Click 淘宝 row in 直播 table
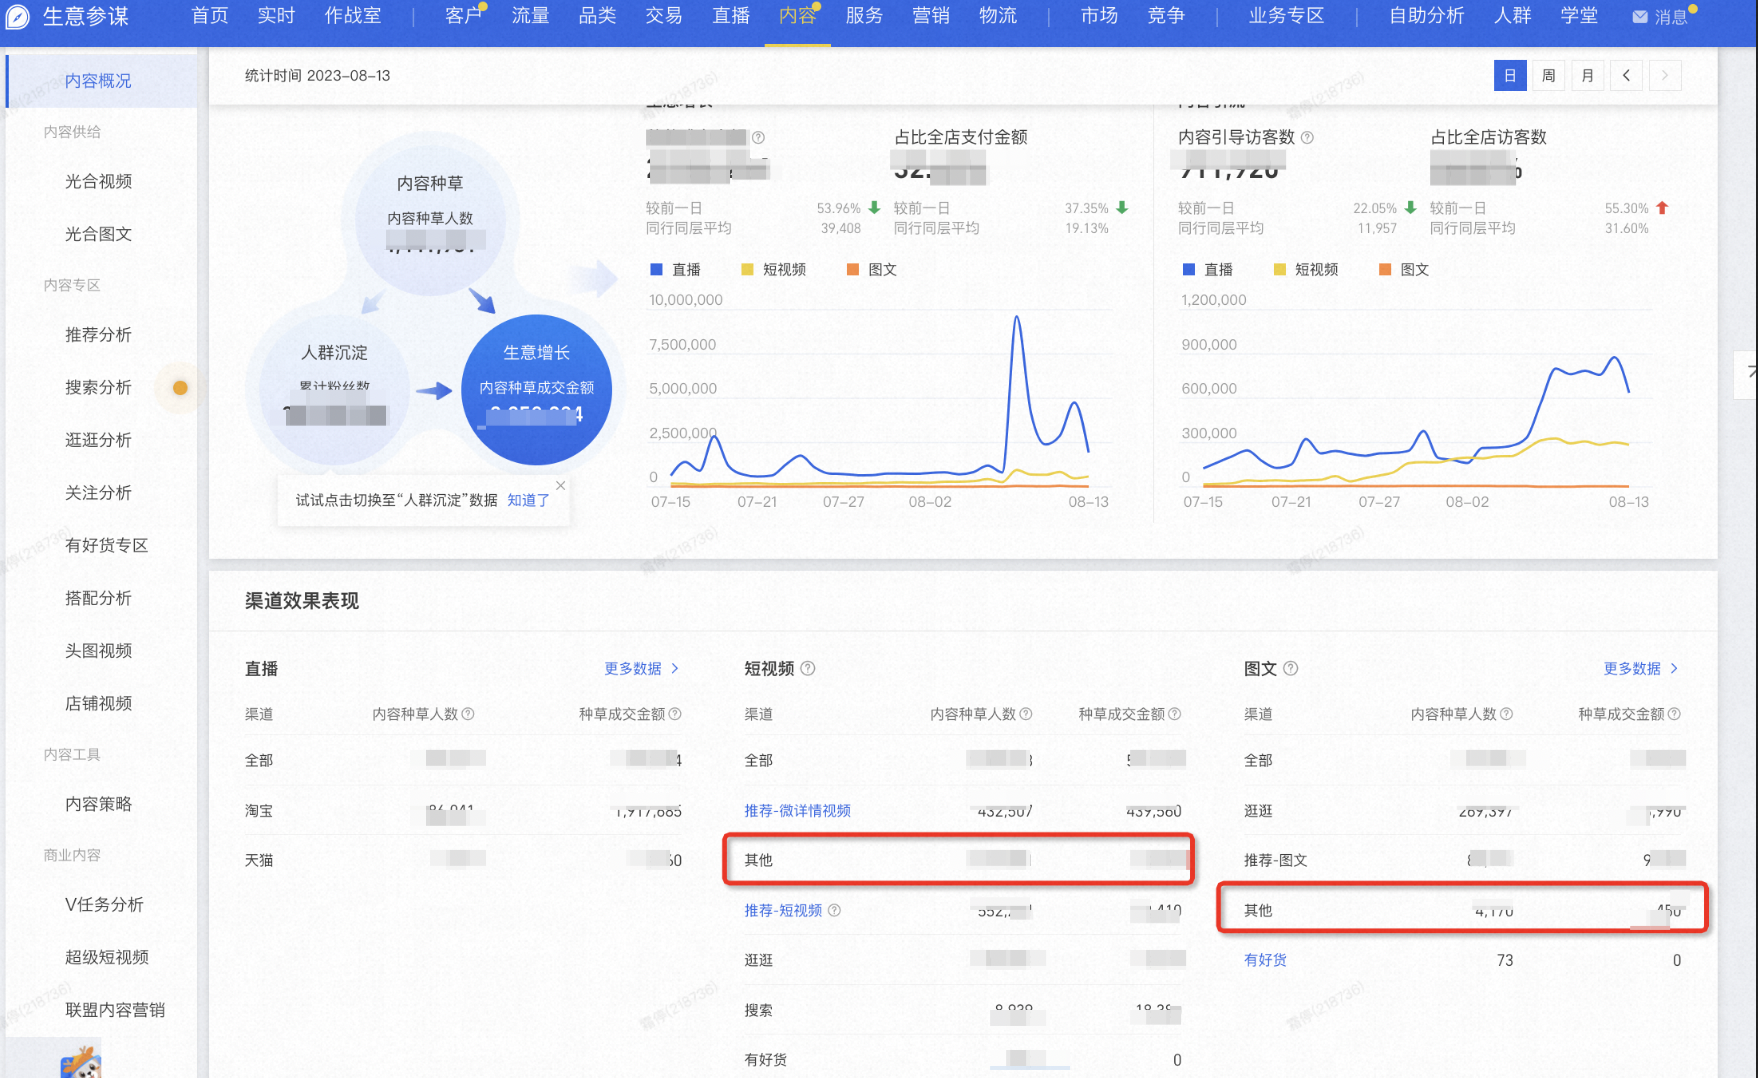Viewport: 1758px width, 1078px height. [x=463, y=810]
